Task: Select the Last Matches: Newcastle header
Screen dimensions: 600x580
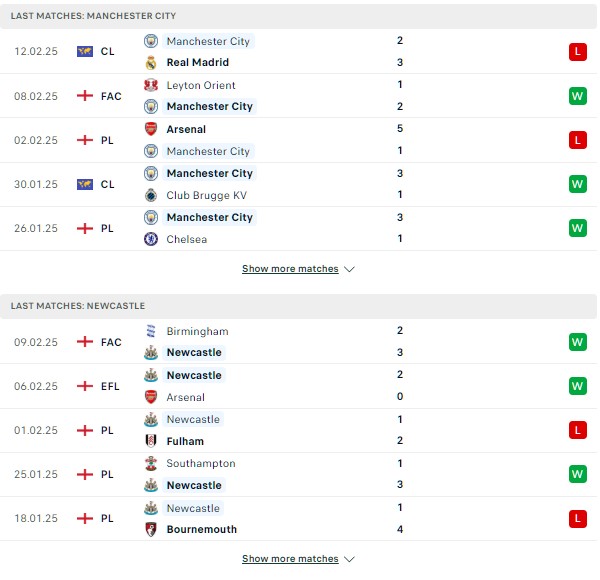Action: coord(298,306)
